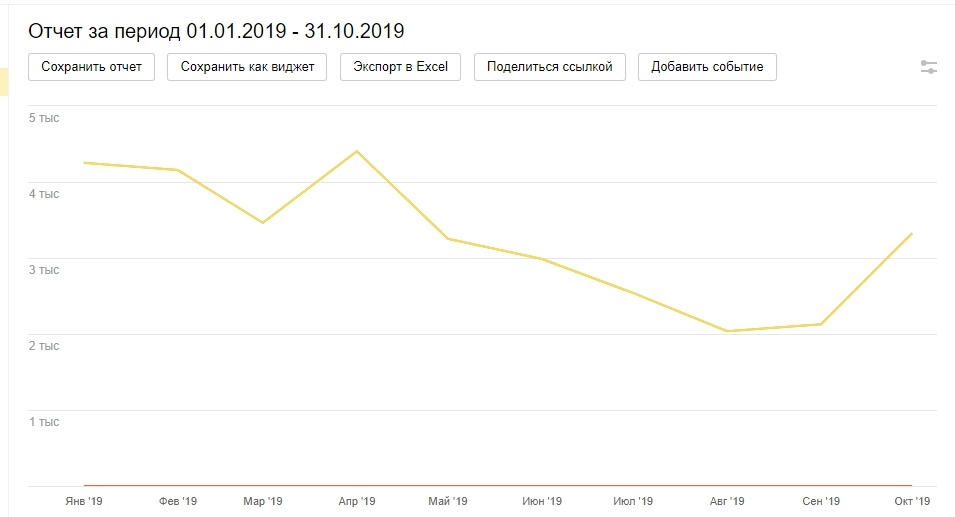The height and width of the screenshot is (517, 955).
Task: Select the Июл '19 axis label
Action: pos(633,501)
